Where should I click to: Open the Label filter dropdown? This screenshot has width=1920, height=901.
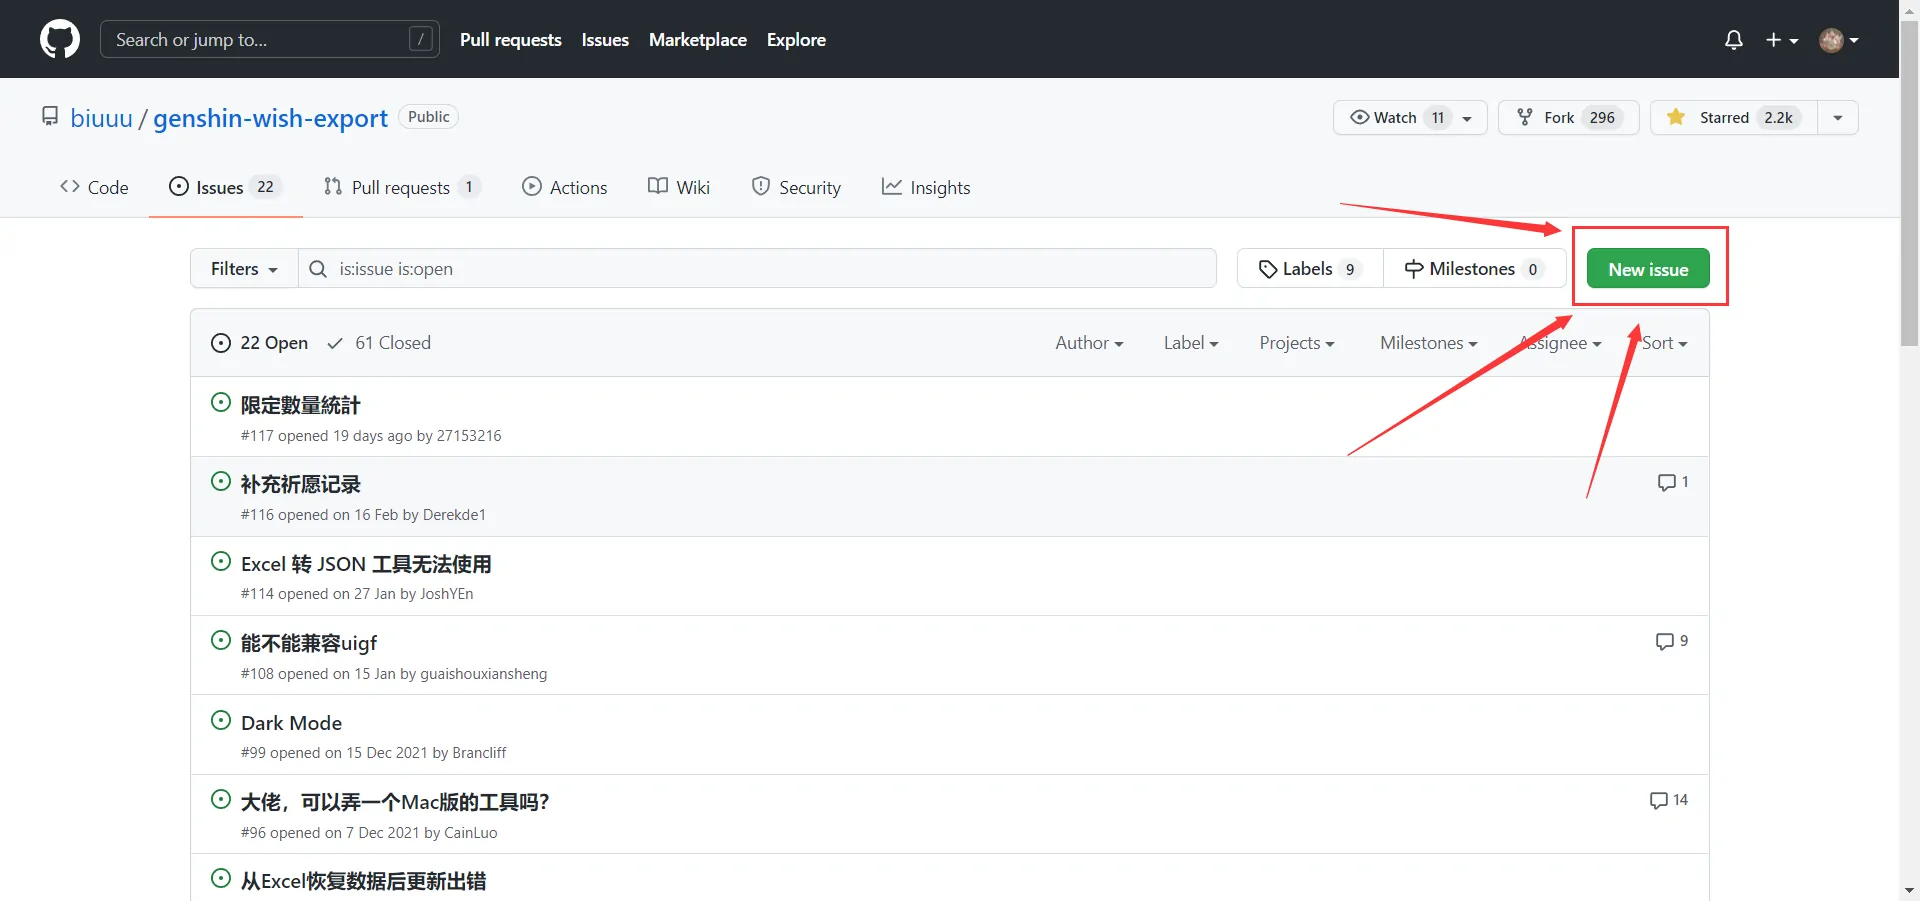1191,343
